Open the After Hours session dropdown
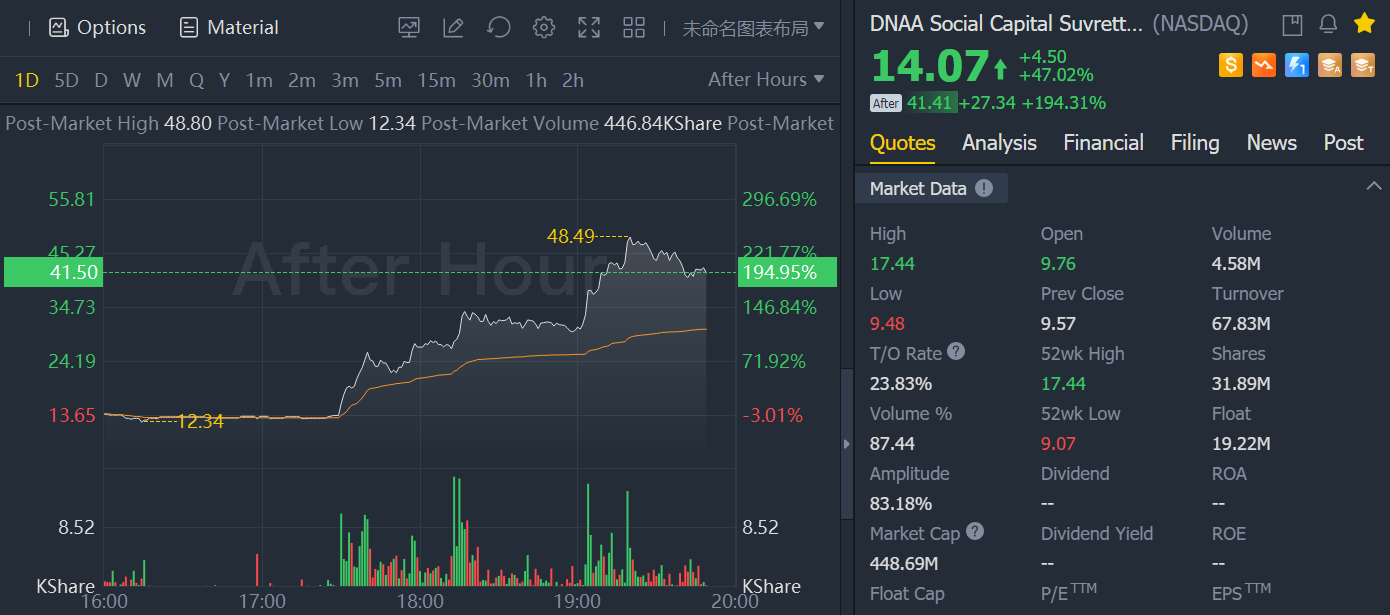The width and height of the screenshot is (1390, 615). pos(766,80)
